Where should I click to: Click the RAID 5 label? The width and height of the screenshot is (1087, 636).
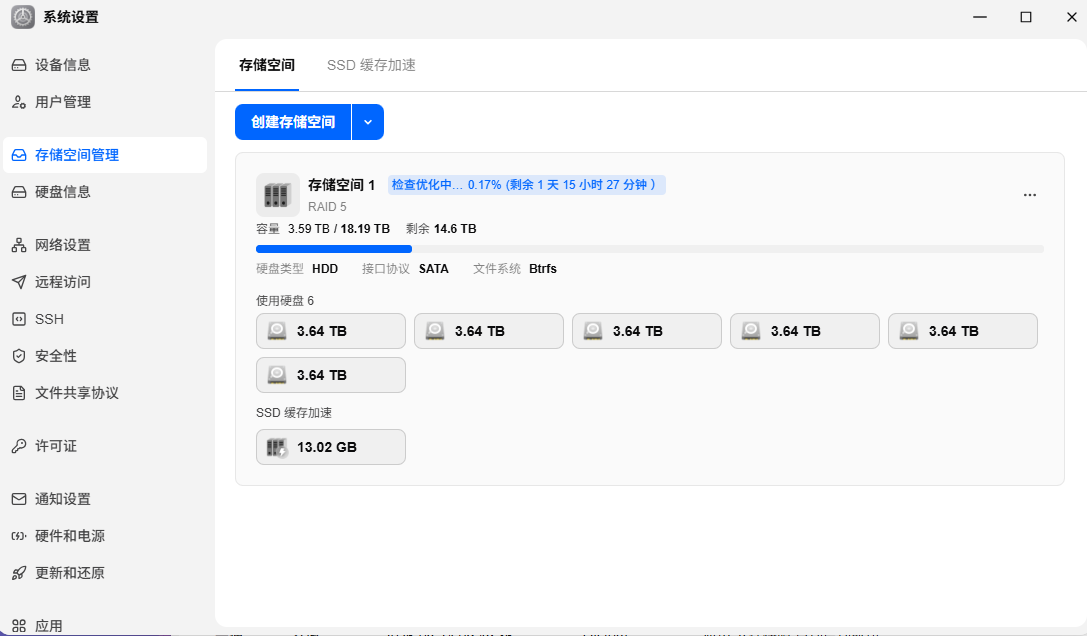327,207
